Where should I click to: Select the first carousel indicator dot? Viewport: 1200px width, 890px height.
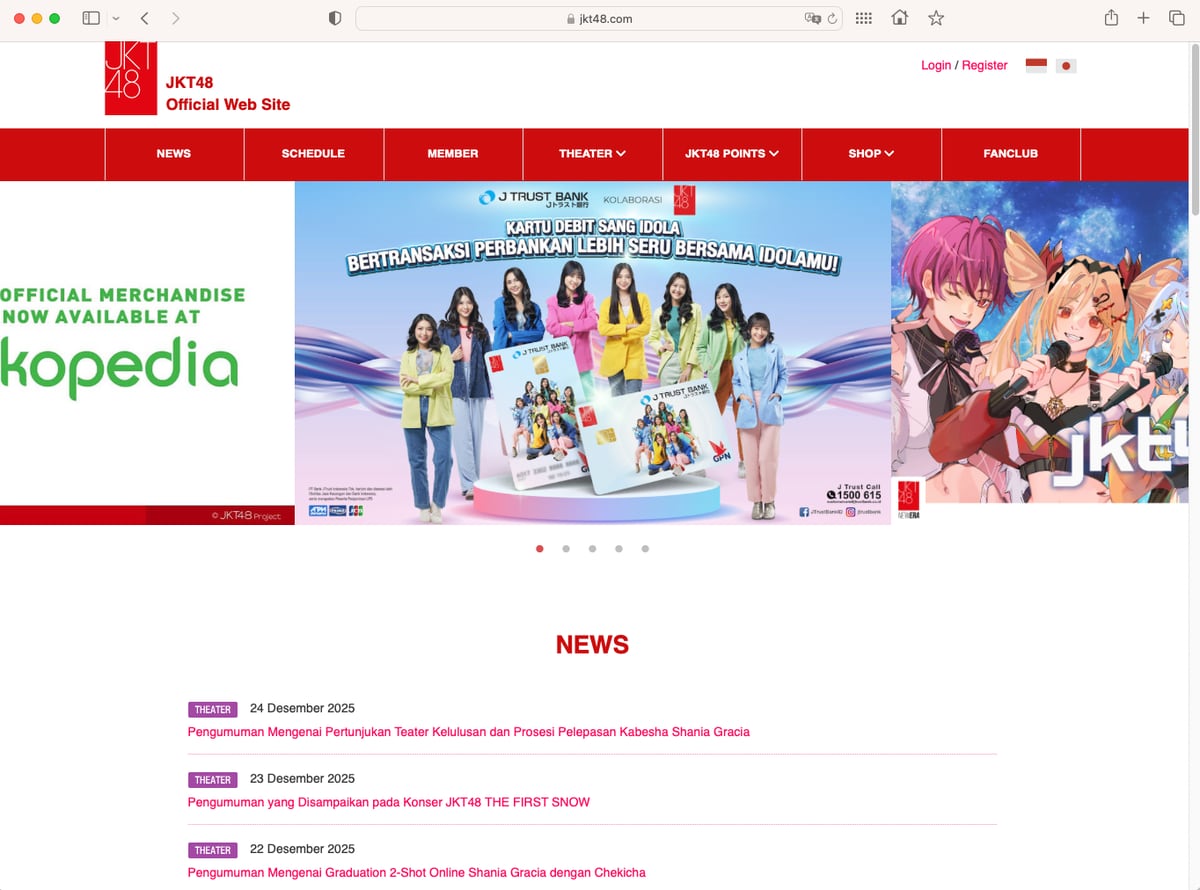tap(540, 548)
